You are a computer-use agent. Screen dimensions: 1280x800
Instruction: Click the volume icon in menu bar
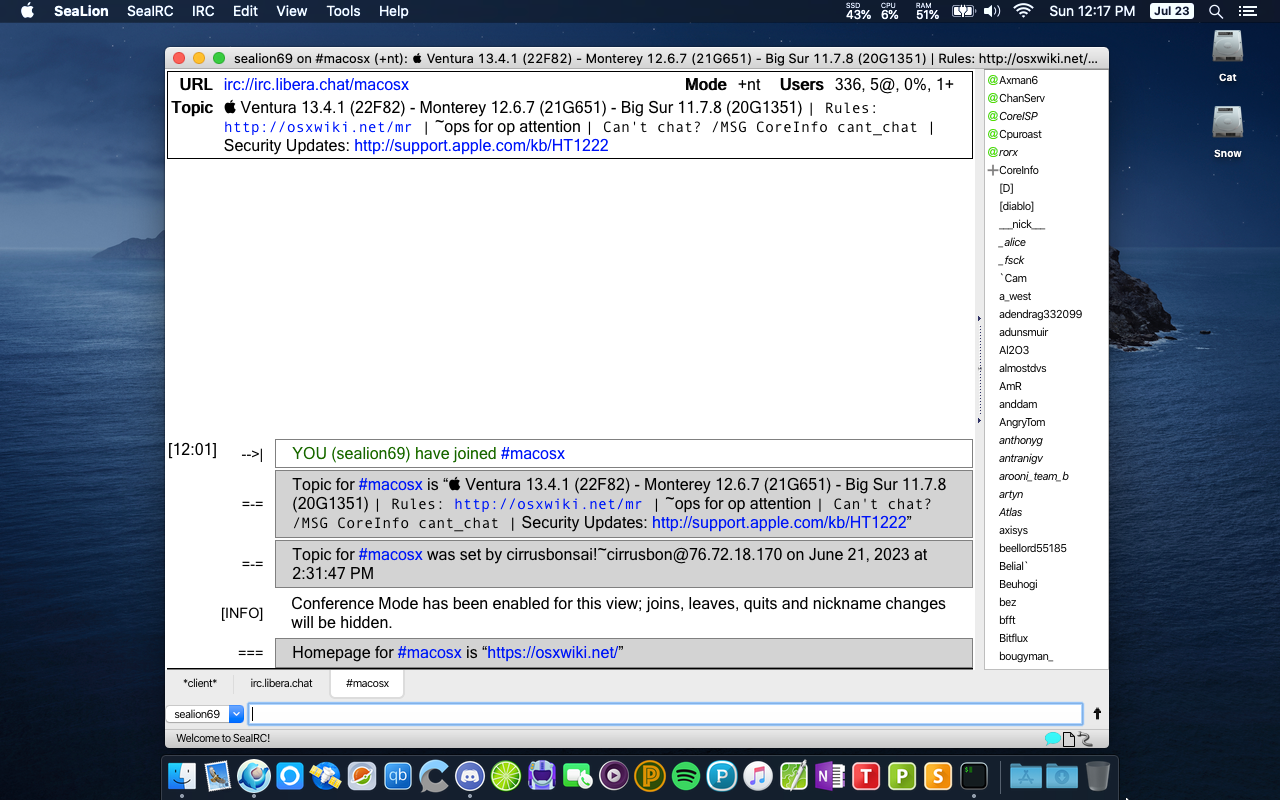pyautogui.click(x=991, y=11)
